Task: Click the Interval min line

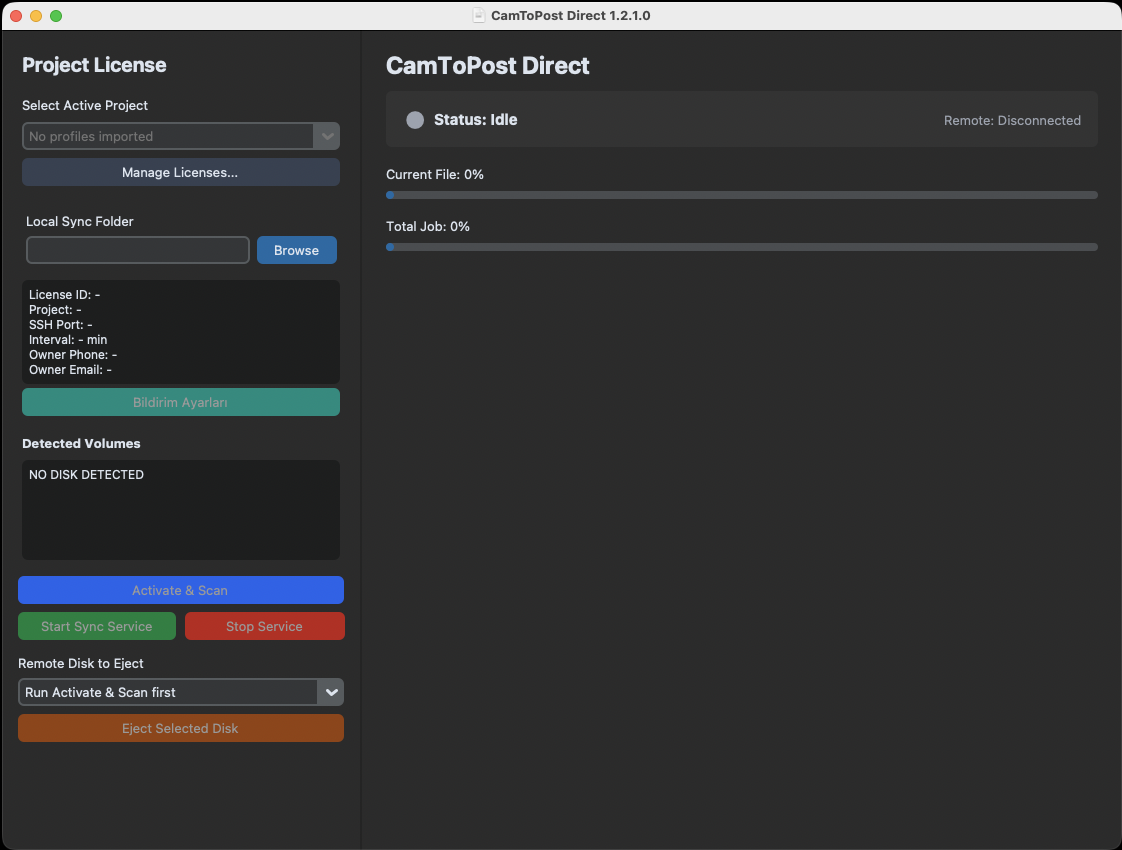Action: tap(68, 340)
